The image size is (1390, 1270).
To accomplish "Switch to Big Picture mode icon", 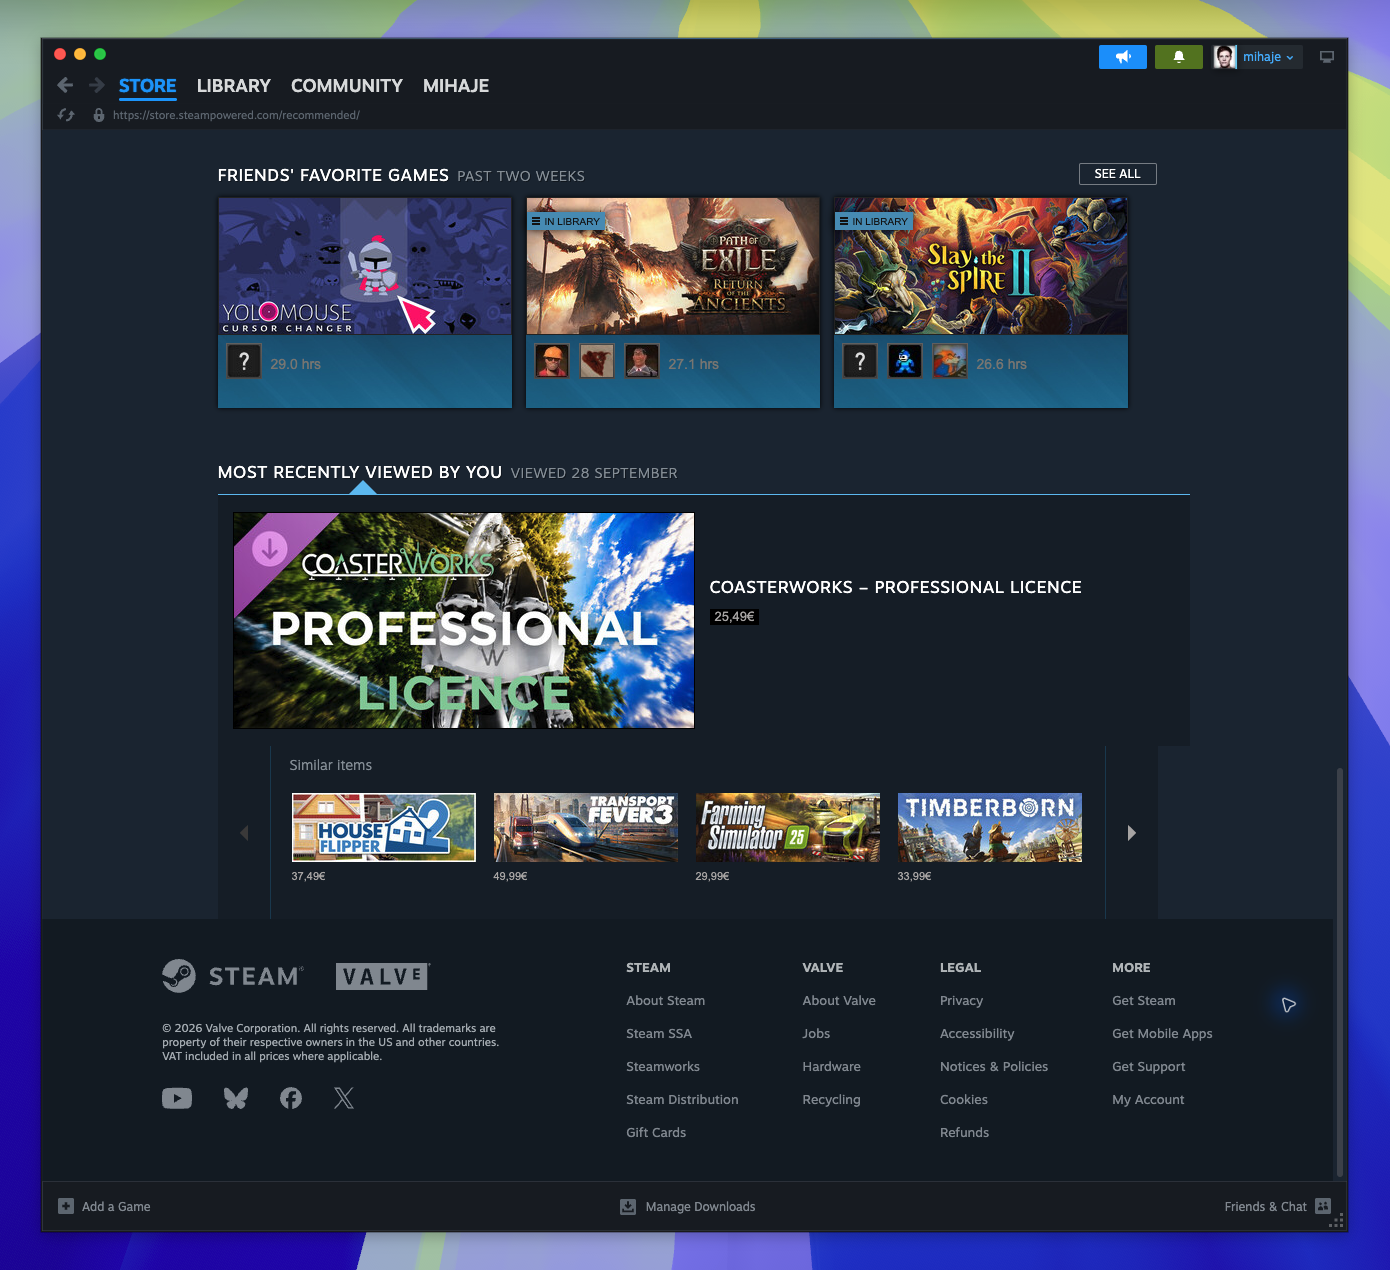I will [x=1327, y=57].
